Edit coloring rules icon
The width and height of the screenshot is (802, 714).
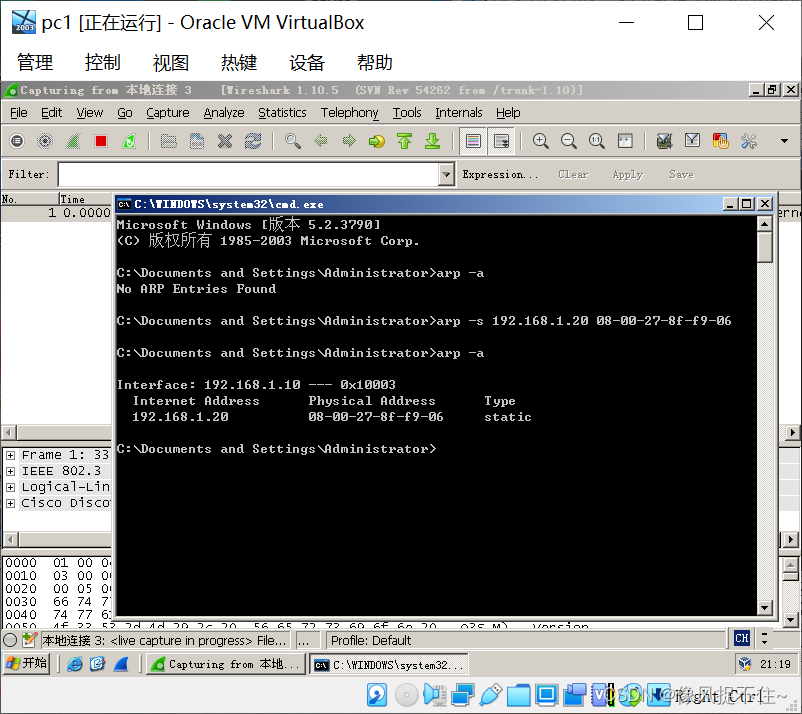(721, 141)
